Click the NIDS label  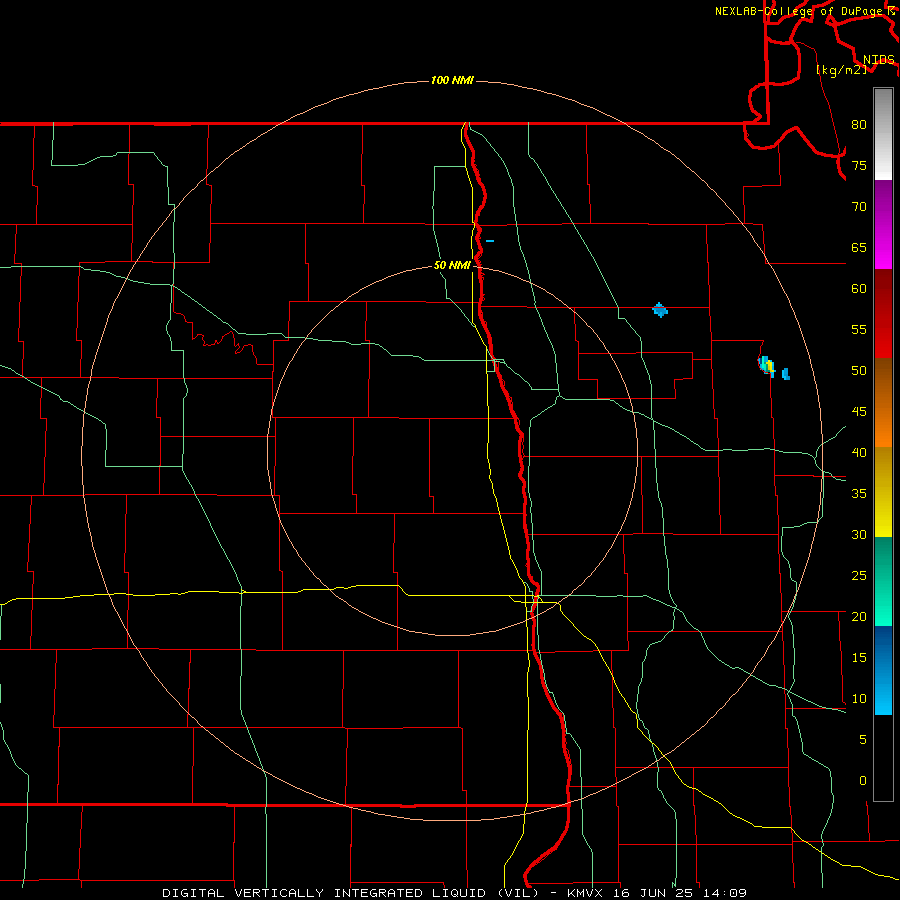click(x=879, y=59)
